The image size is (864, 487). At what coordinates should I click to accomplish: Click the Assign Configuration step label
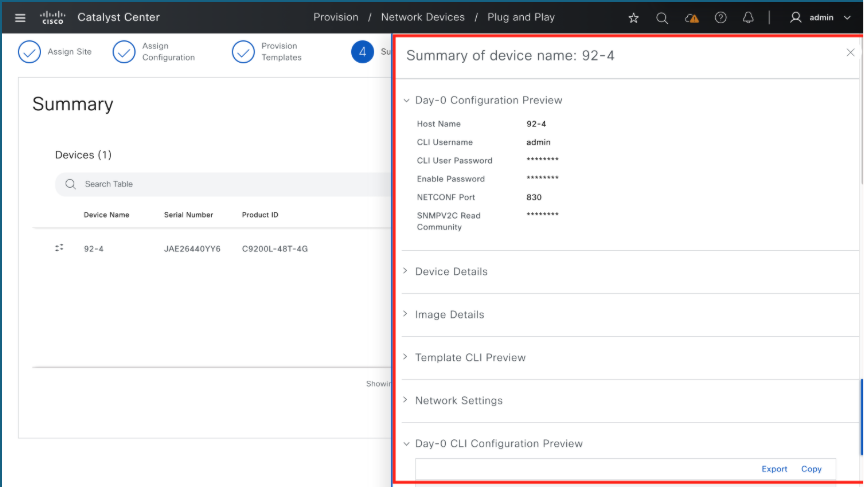click(x=169, y=52)
